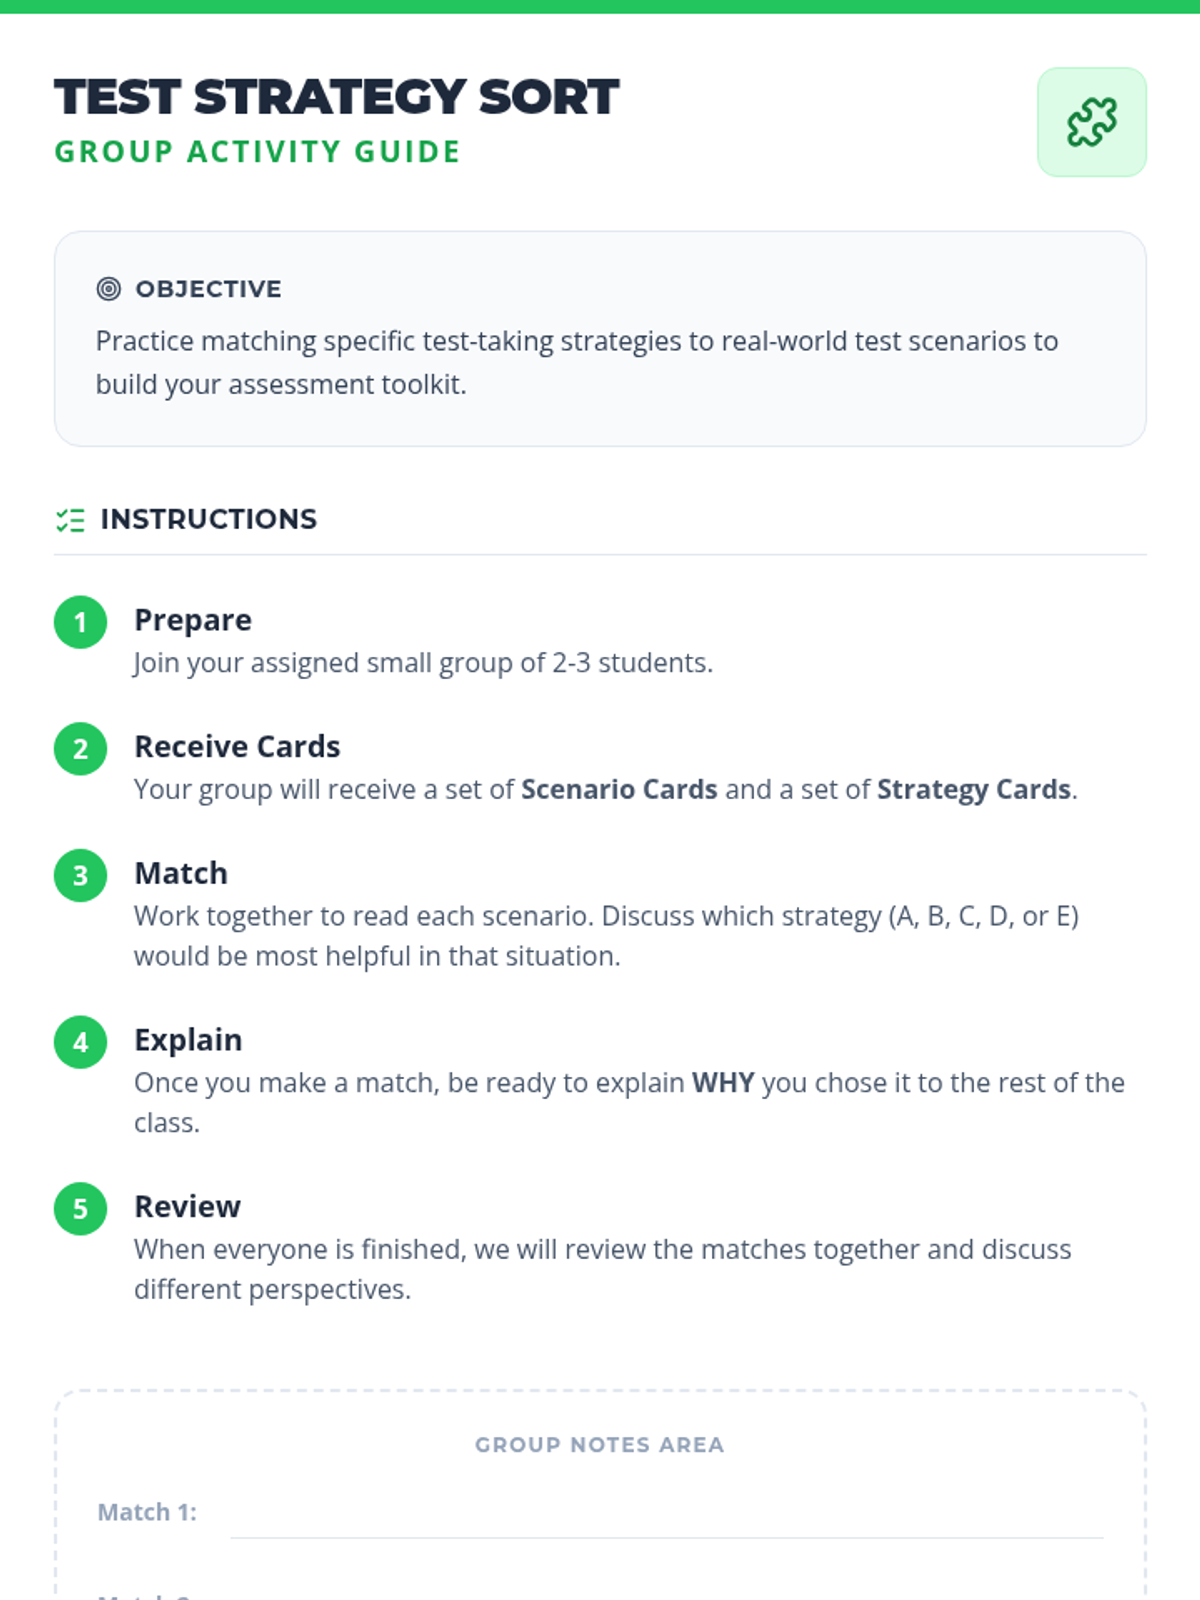Click the checklist icon beside Instructions
Image resolution: width=1200 pixels, height=1600 pixels.
[x=70, y=520]
